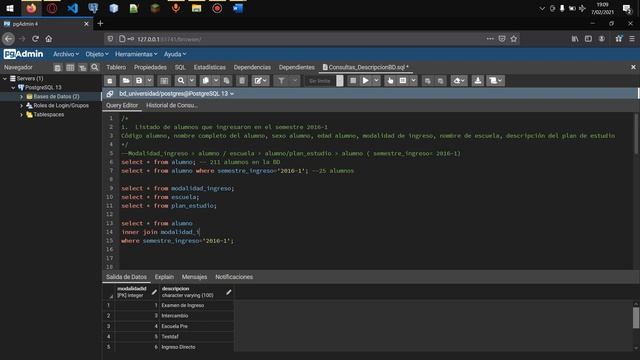Switch to the Estadísticas tab
640x360 pixels.
[210, 67]
